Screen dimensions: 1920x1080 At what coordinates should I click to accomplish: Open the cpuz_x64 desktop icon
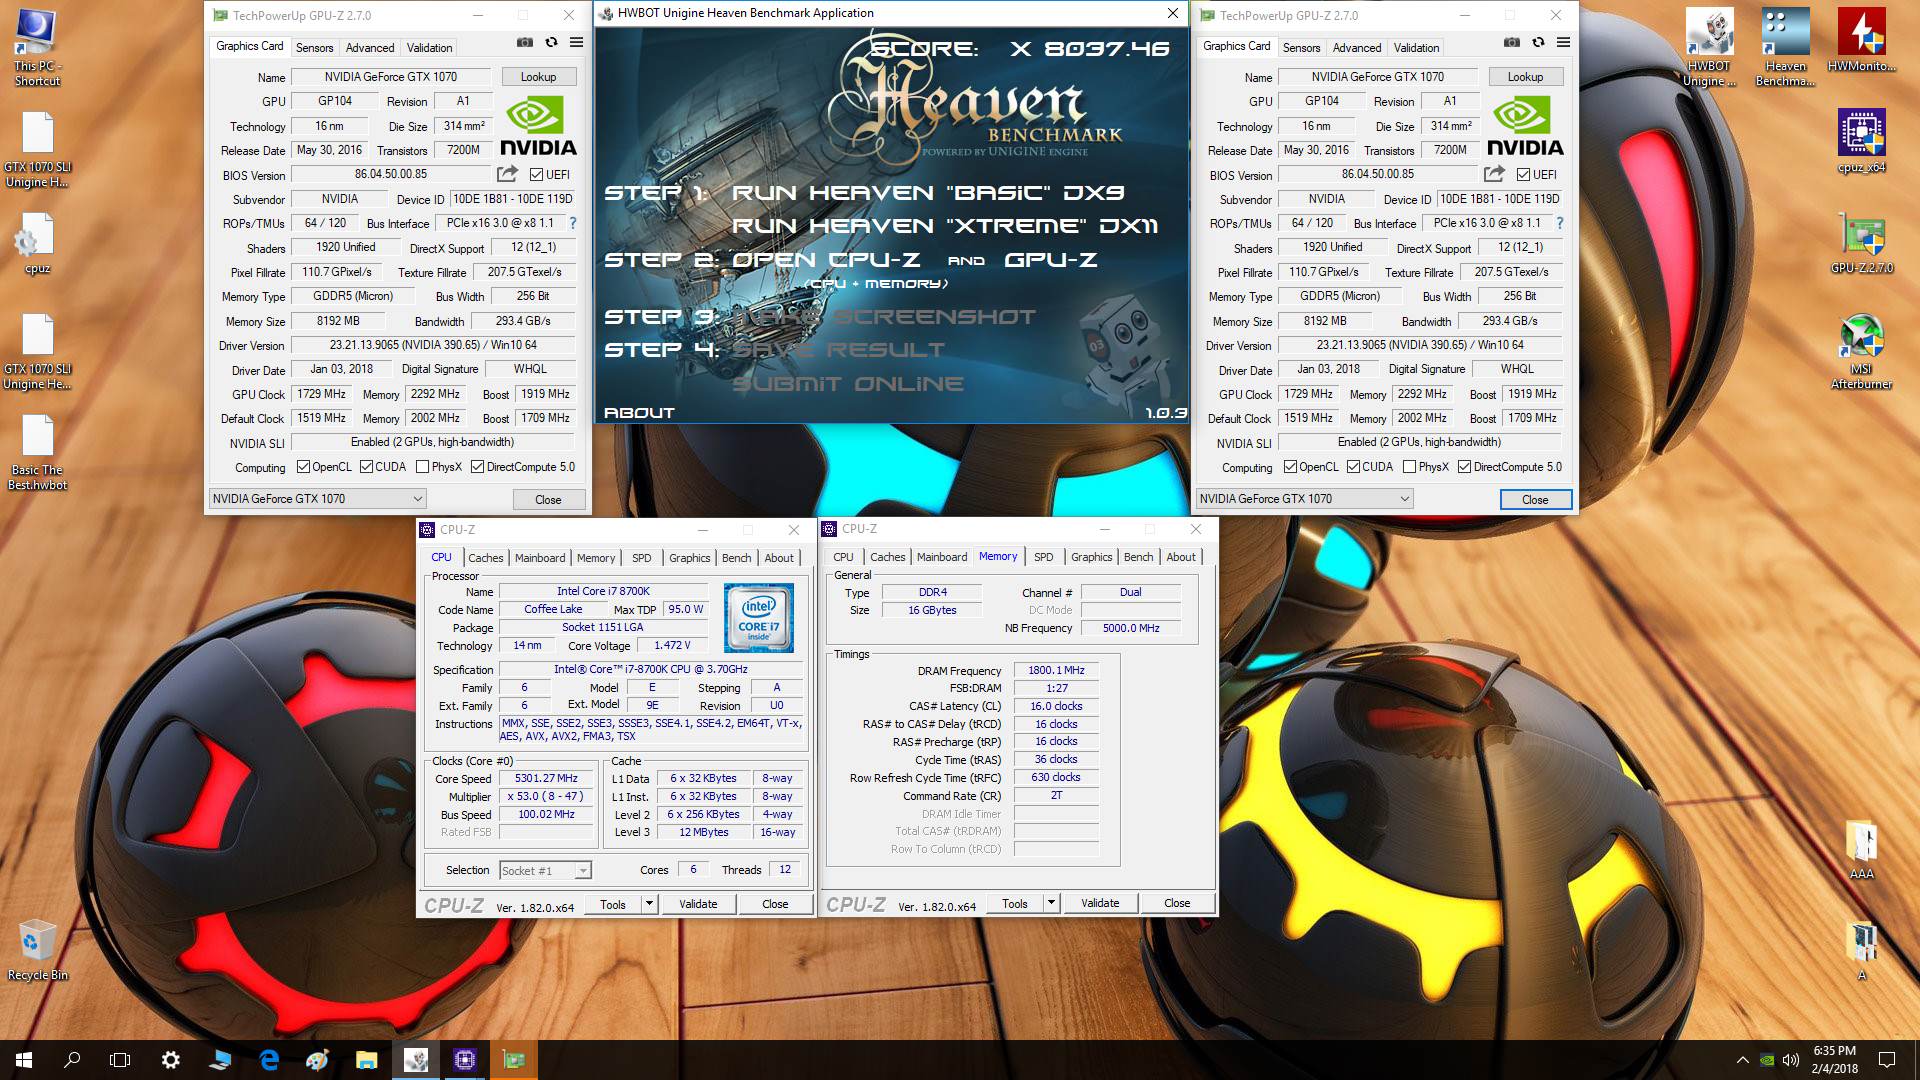[1861, 141]
